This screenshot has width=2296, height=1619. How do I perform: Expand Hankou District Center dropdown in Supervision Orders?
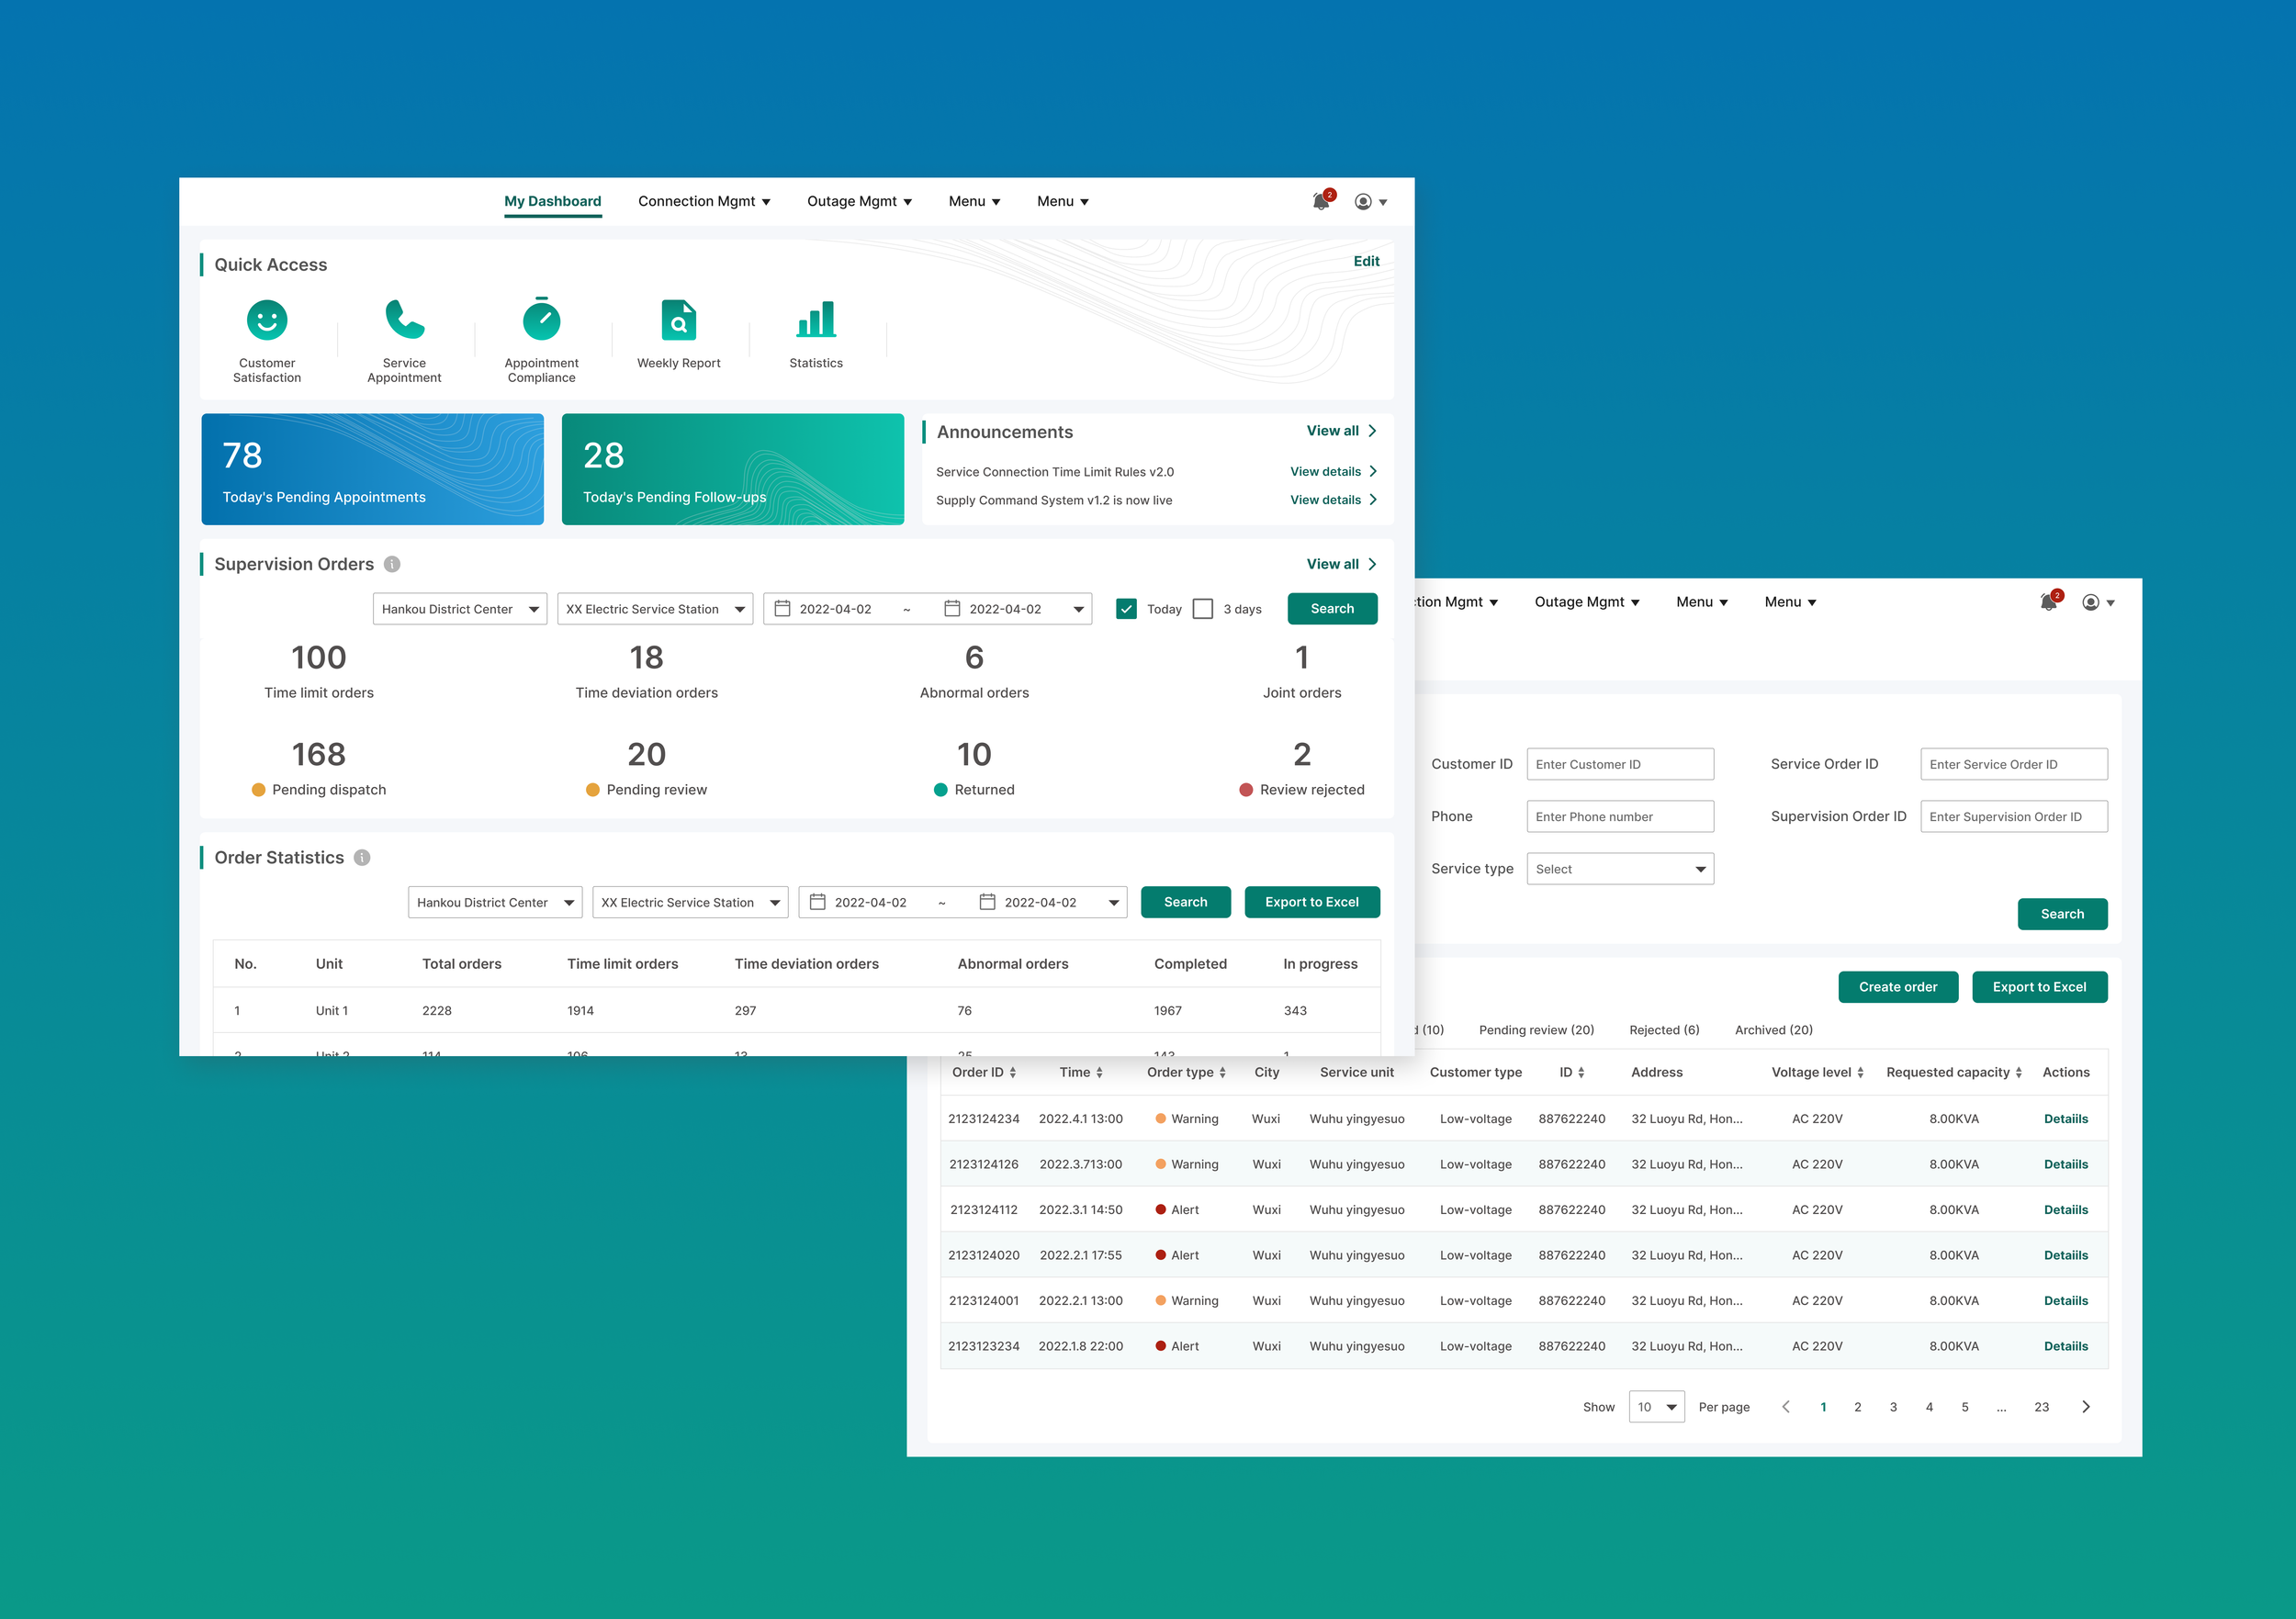(459, 609)
